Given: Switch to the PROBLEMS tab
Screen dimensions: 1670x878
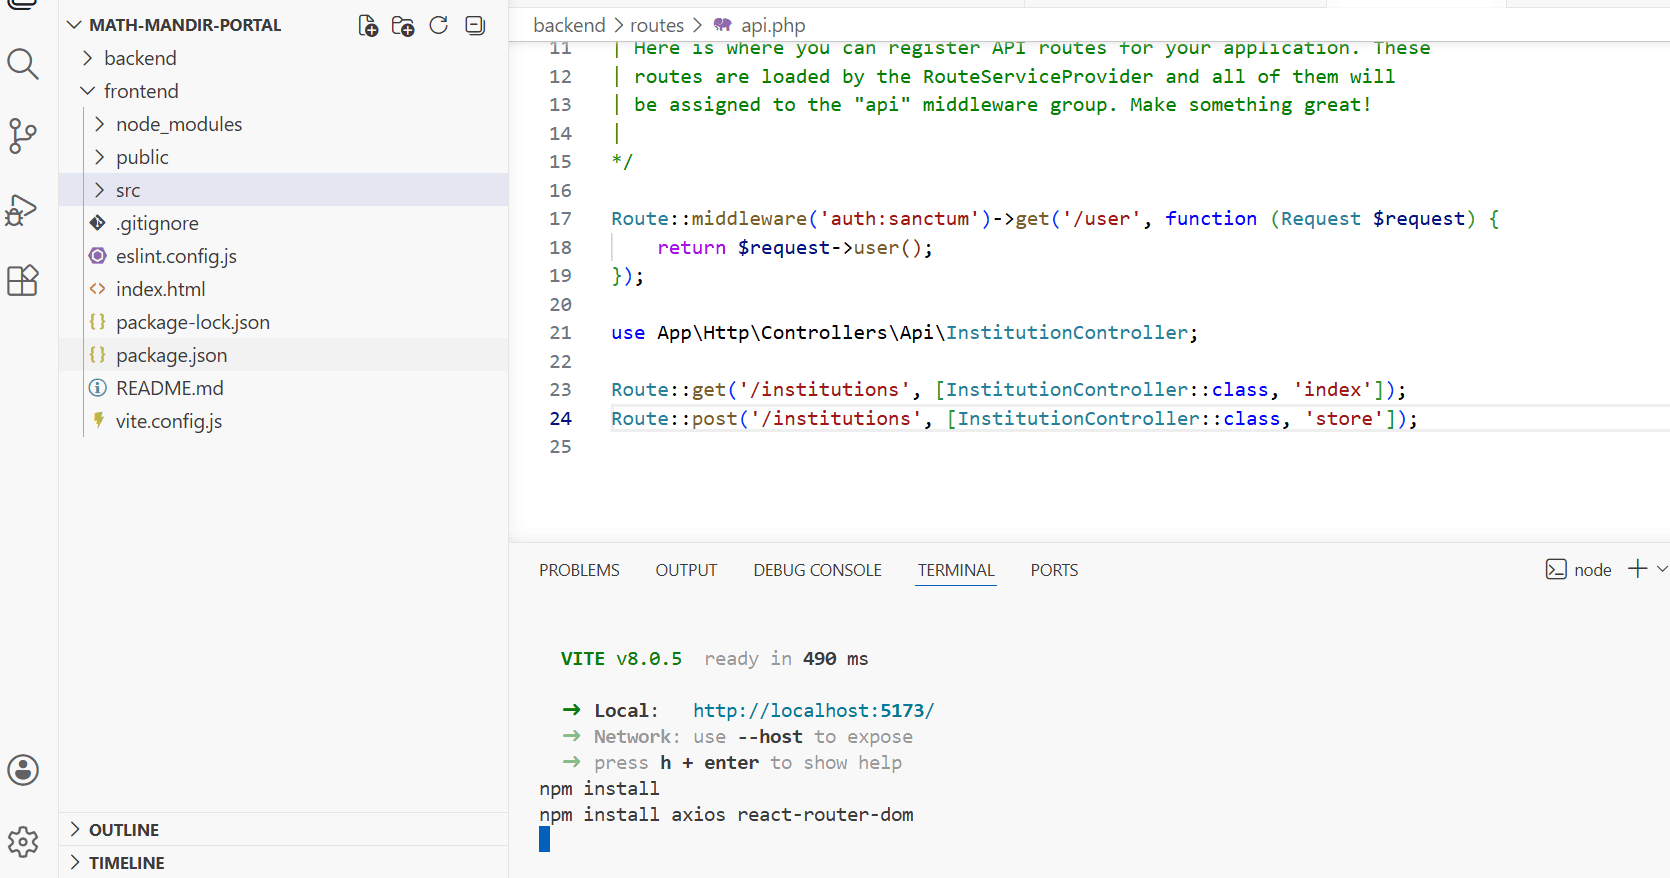Looking at the screenshot, I should tap(579, 570).
